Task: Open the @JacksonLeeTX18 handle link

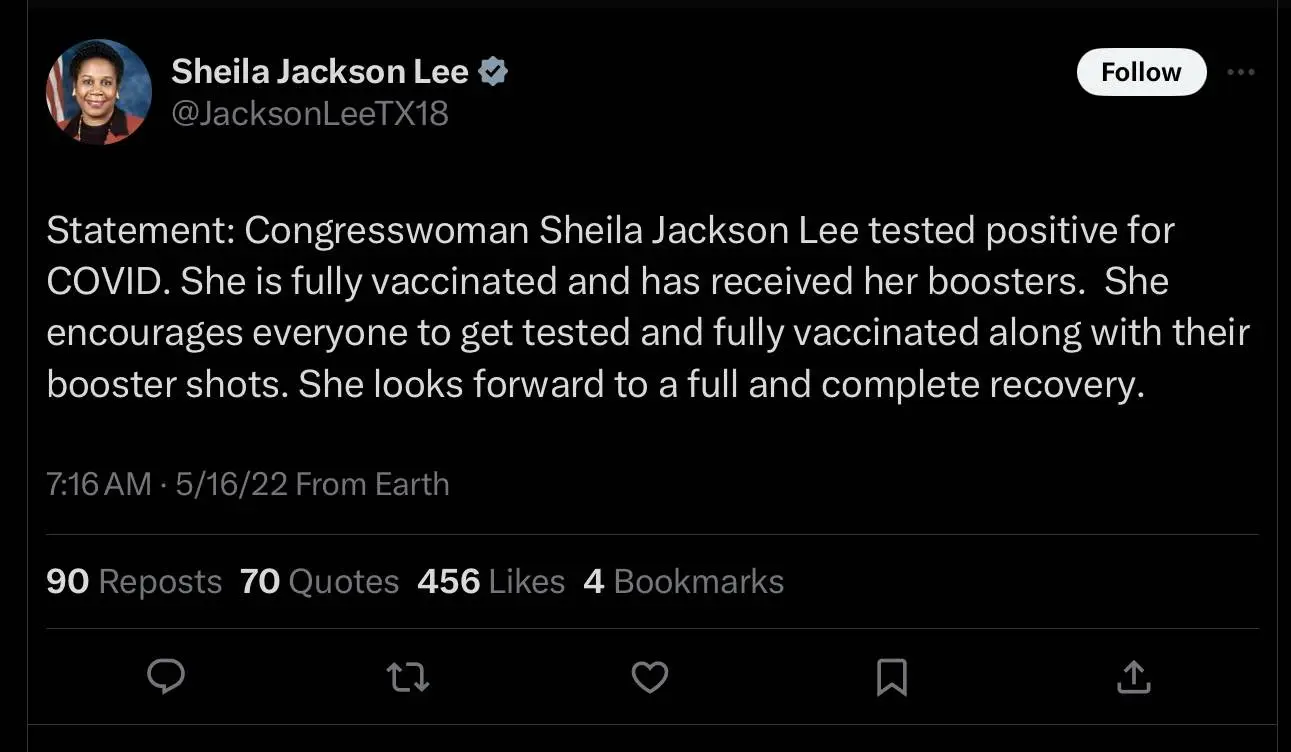Action: coord(310,114)
